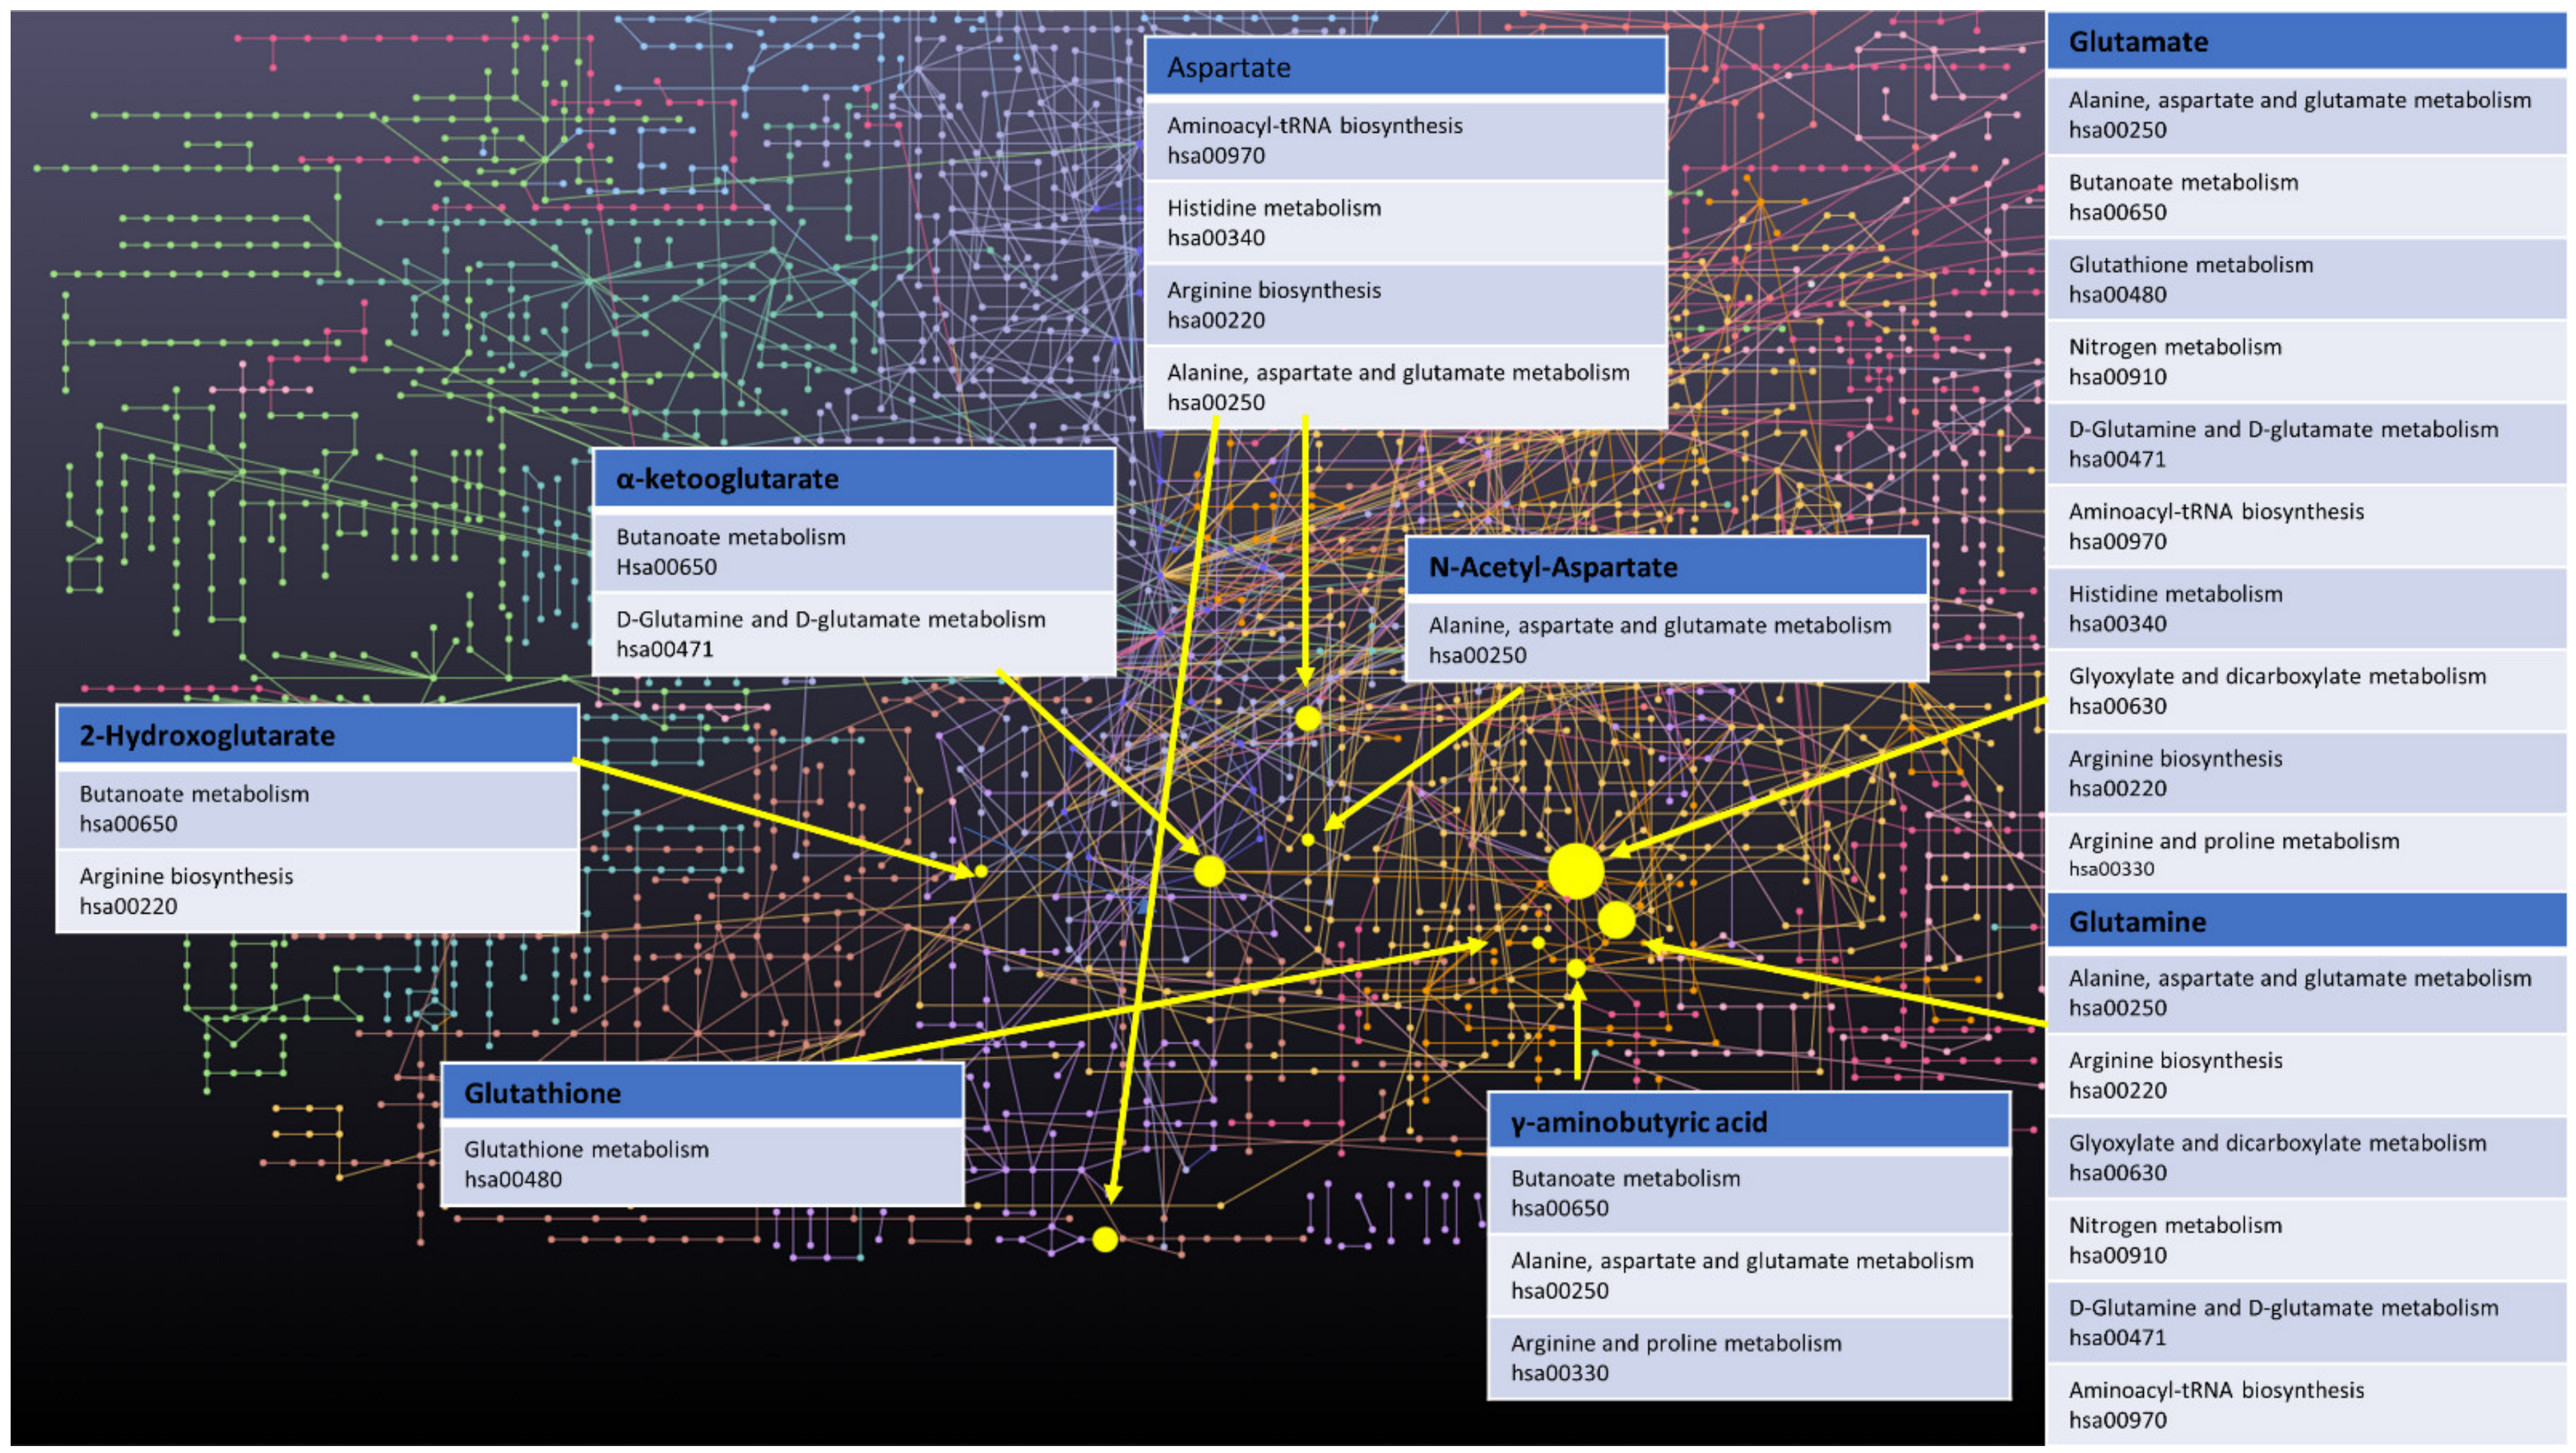Click the largest yellow Glutamate node

(1576, 871)
